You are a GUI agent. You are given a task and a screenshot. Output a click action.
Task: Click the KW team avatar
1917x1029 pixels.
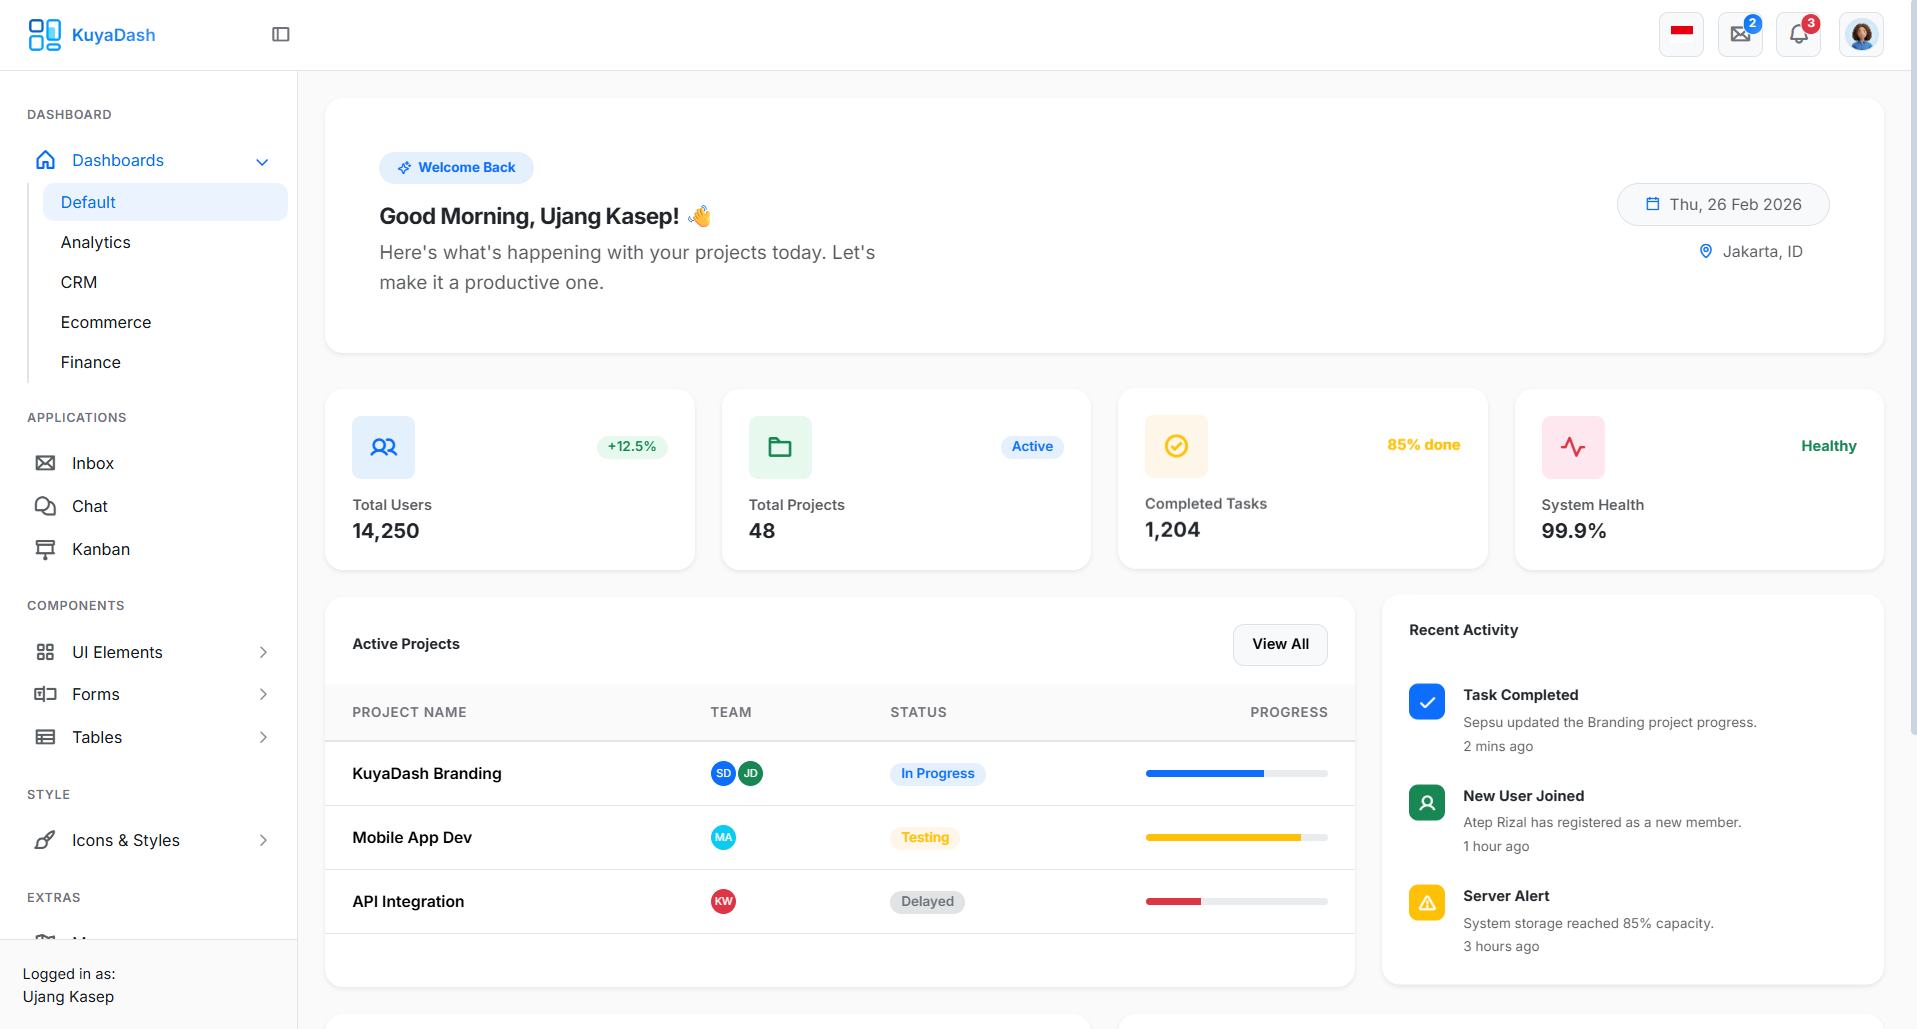(x=723, y=901)
